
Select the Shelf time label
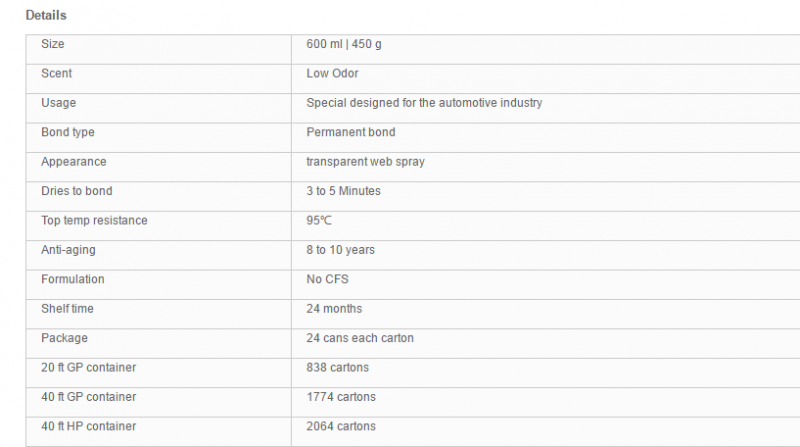[67, 309]
